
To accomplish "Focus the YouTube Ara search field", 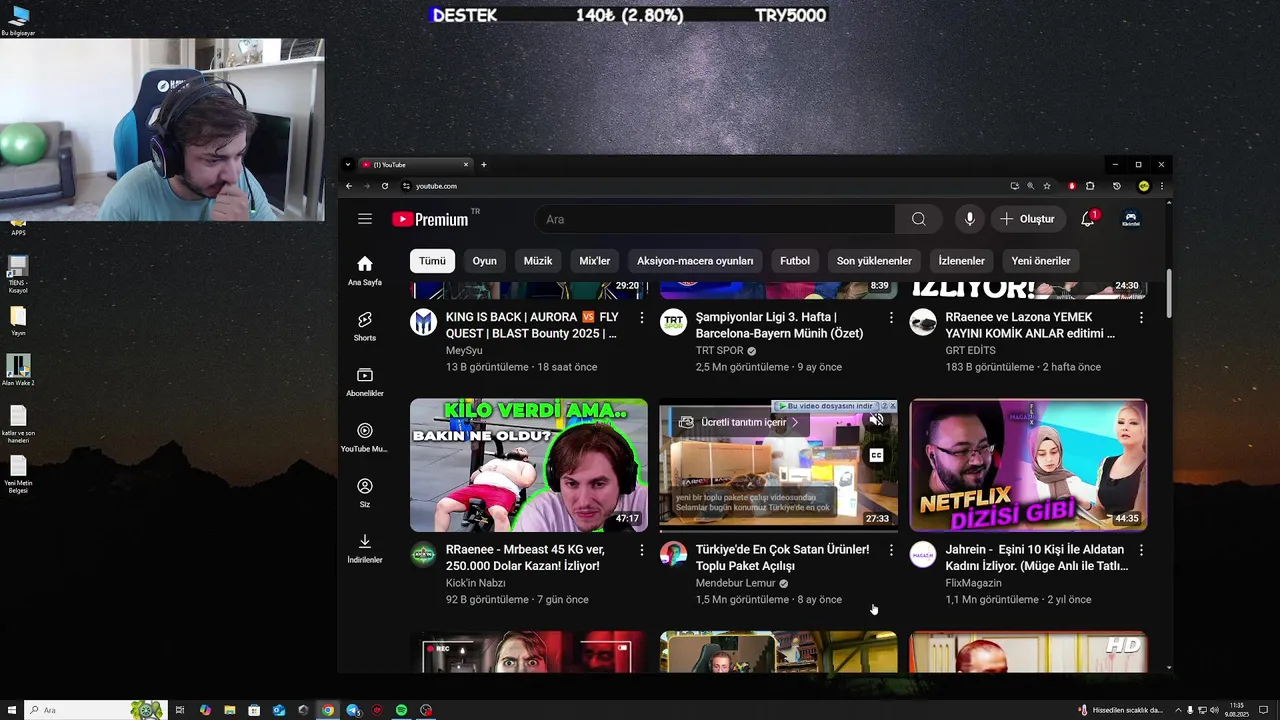I will click(715, 219).
